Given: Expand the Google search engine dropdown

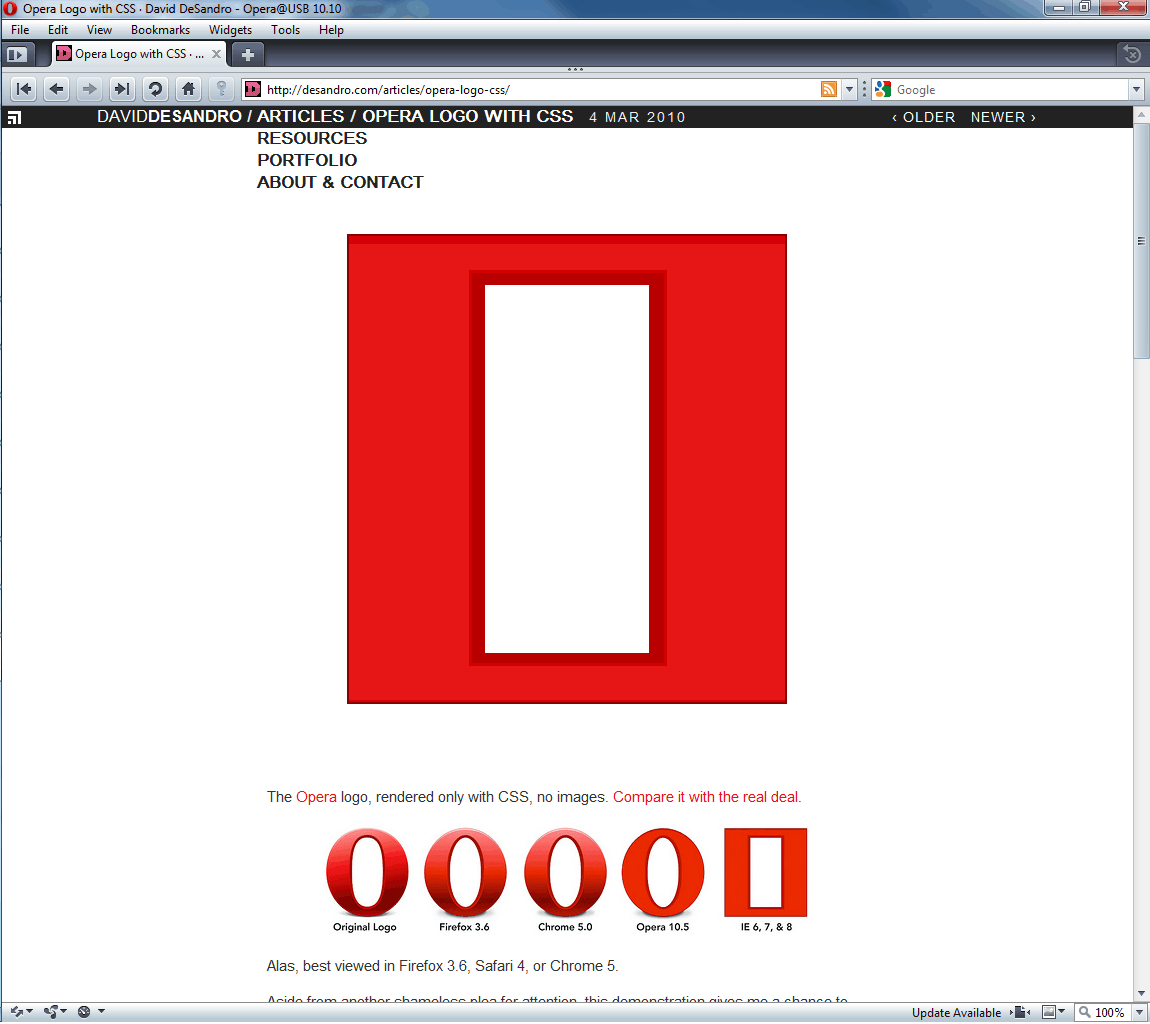Looking at the screenshot, I should tap(1136, 89).
